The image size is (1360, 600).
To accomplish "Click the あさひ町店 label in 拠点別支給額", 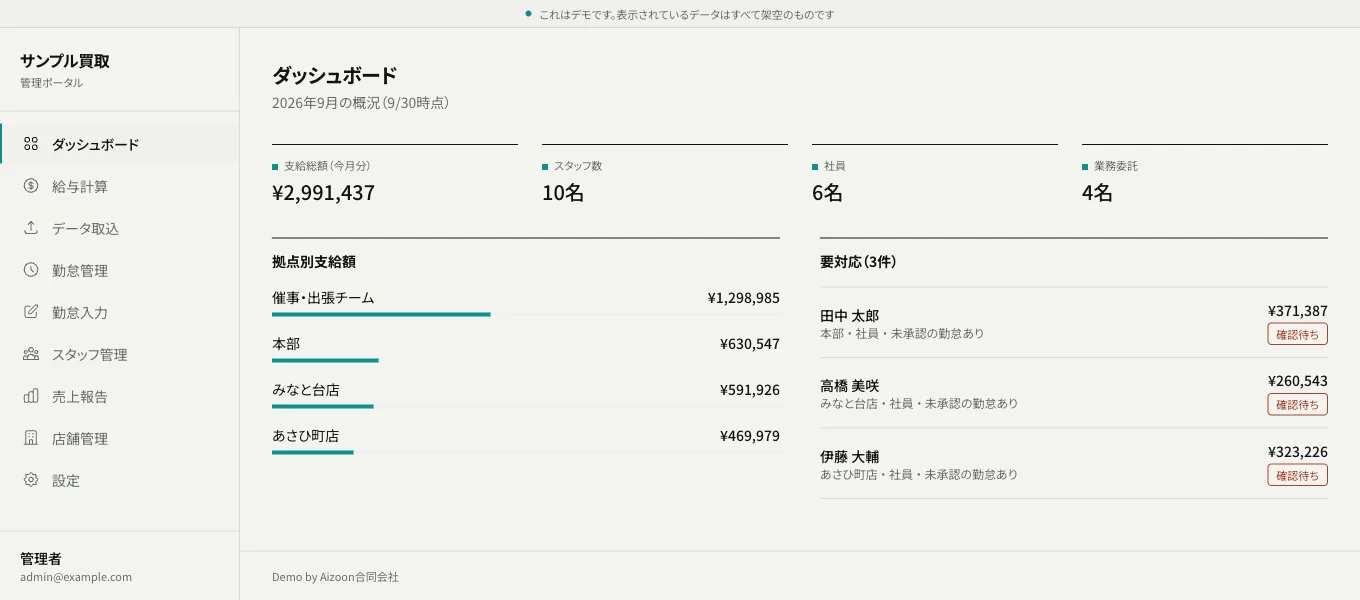I will [x=306, y=436].
